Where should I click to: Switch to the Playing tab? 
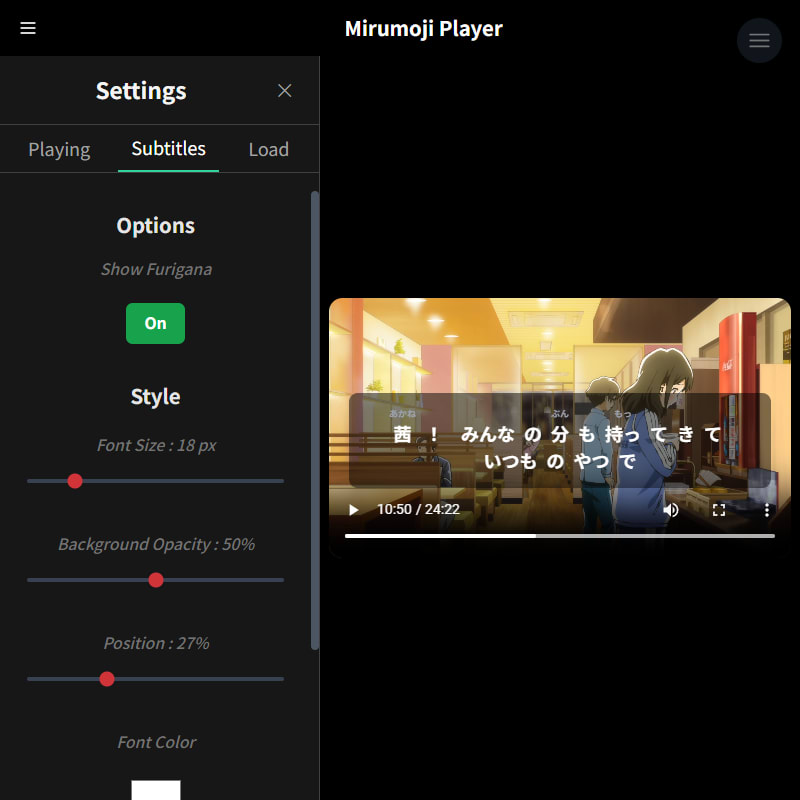(59, 149)
